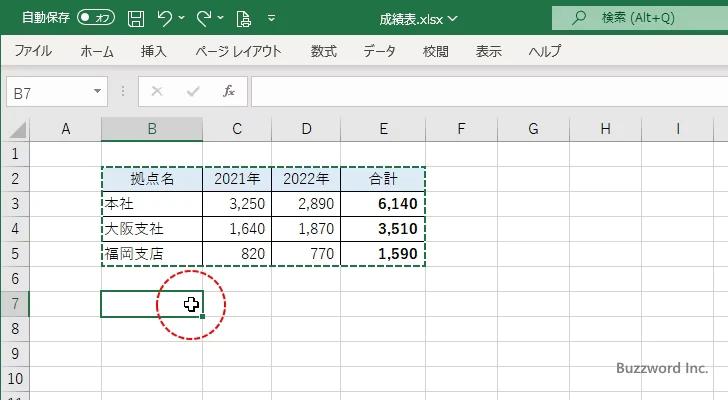Click the 本社 cell
Screen dimensions: 728x400
pyautogui.click(x=152, y=204)
